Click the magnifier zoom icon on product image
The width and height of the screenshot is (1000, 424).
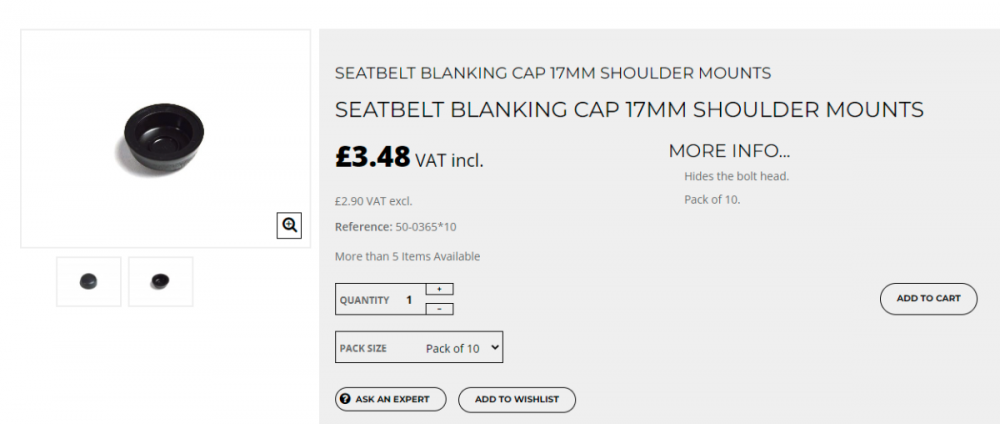pyautogui.click(x=290, y=226)
